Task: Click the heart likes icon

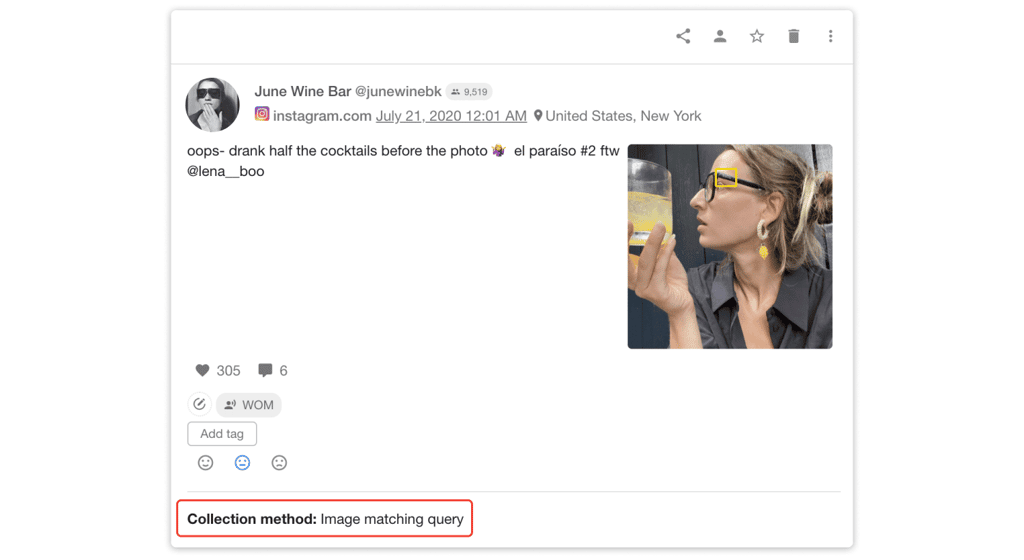Action: pyautogui.click(x=202, y=370)
